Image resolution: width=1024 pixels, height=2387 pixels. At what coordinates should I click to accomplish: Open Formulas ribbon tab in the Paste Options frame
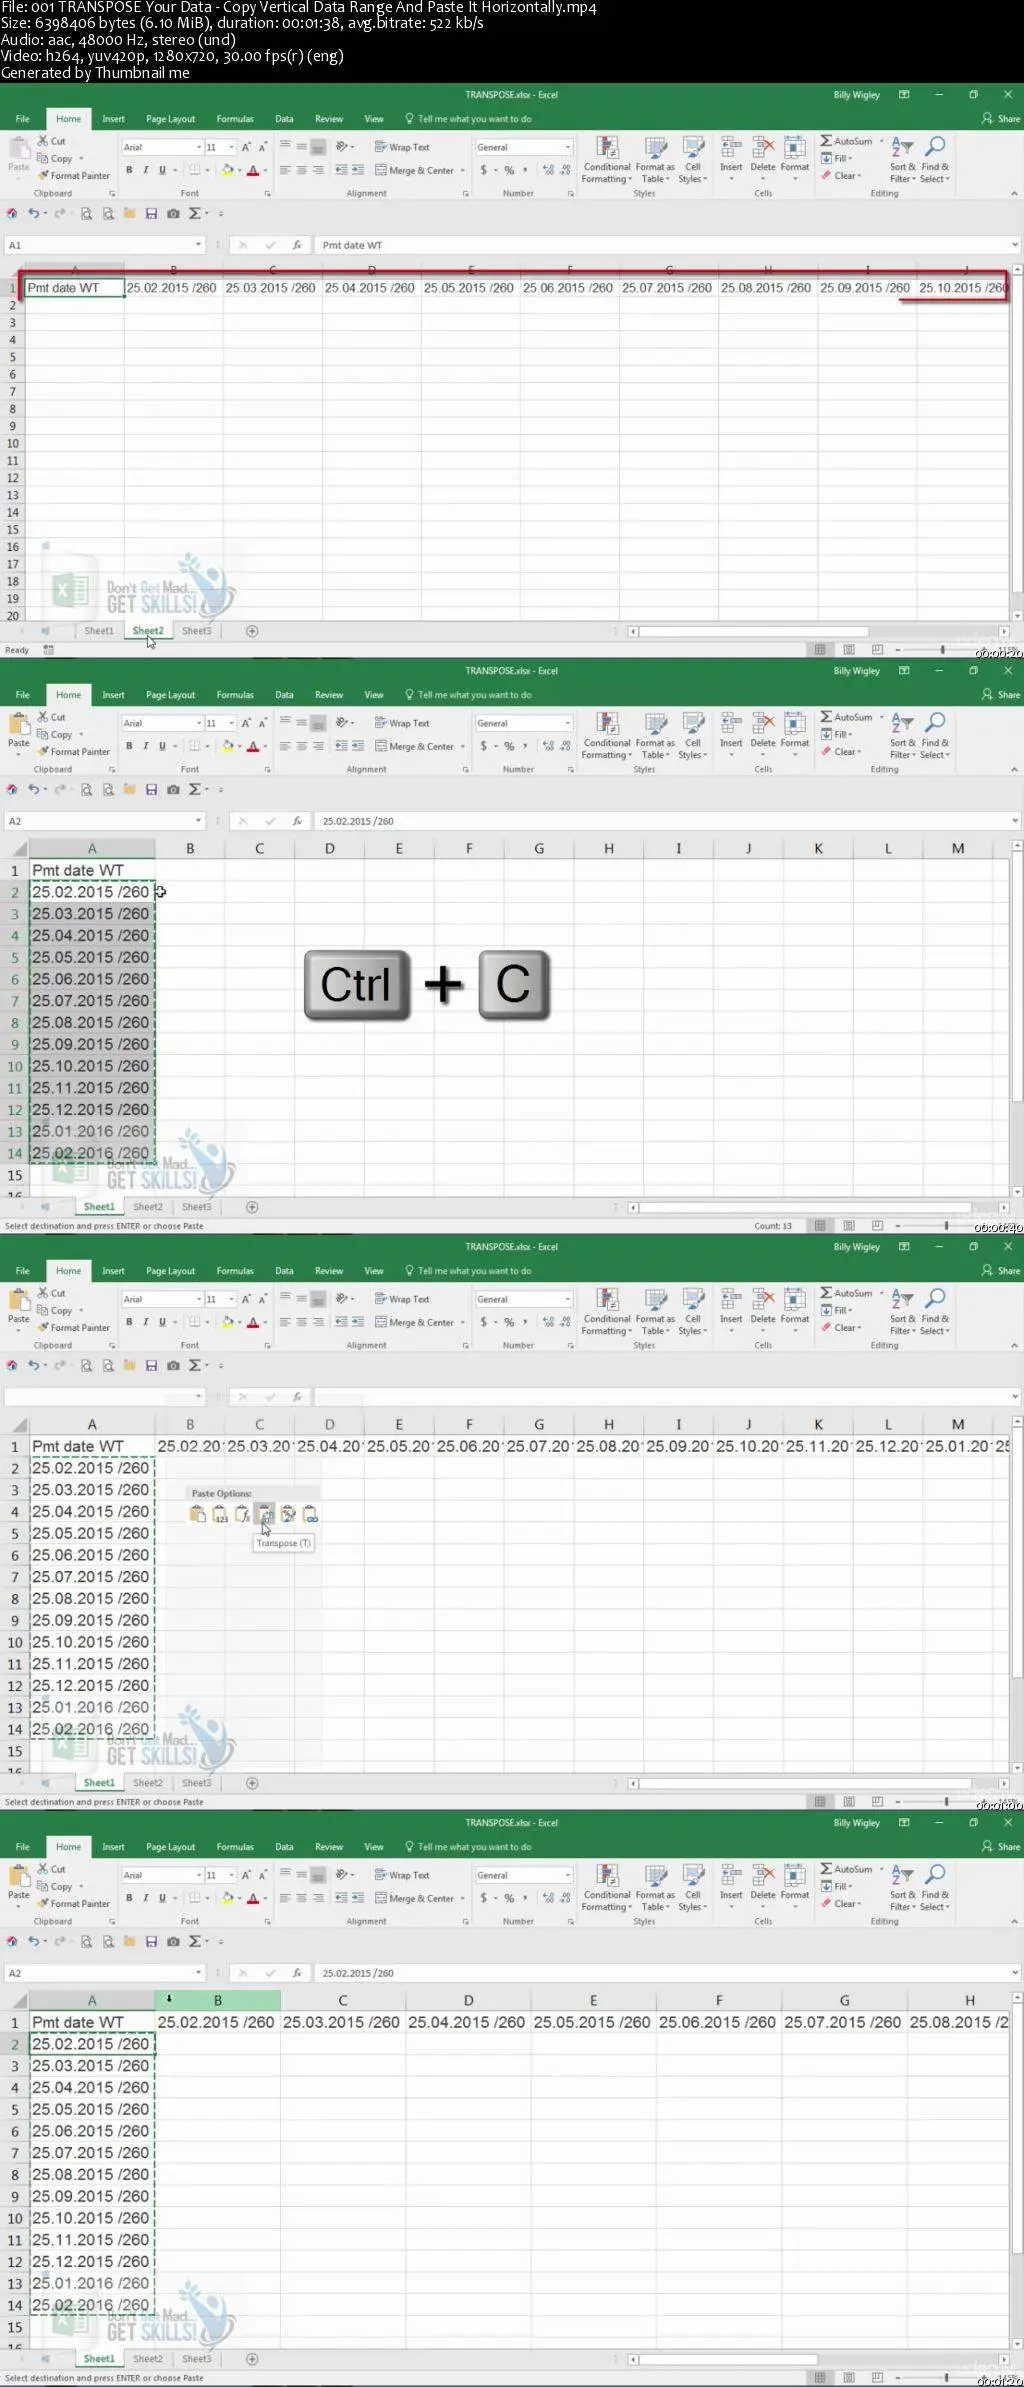pos(235,1271)
